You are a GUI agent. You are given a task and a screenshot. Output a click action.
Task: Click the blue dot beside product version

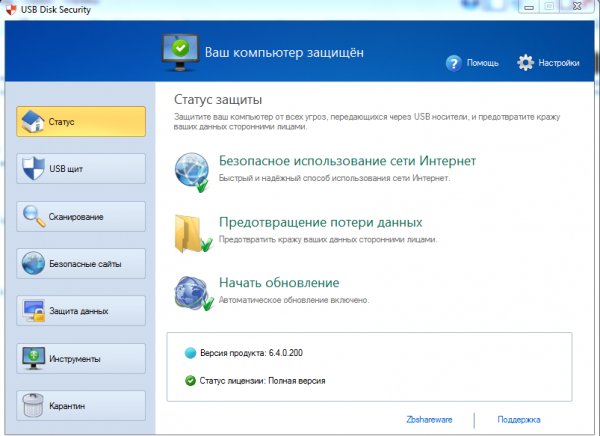[x=190, y=353]
